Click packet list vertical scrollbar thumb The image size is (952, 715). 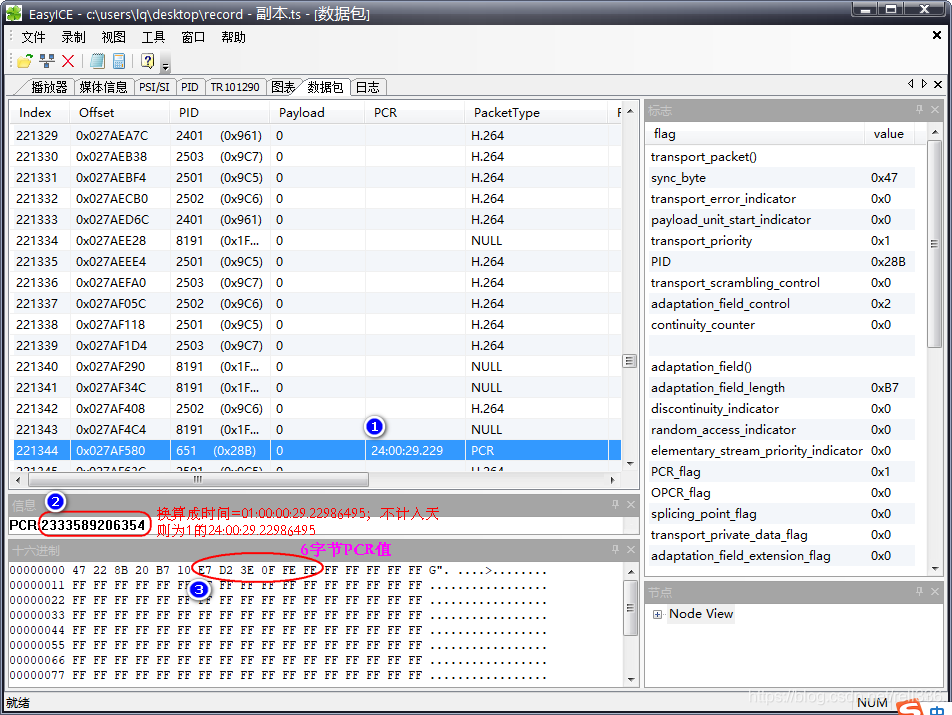tap(630, 361)
